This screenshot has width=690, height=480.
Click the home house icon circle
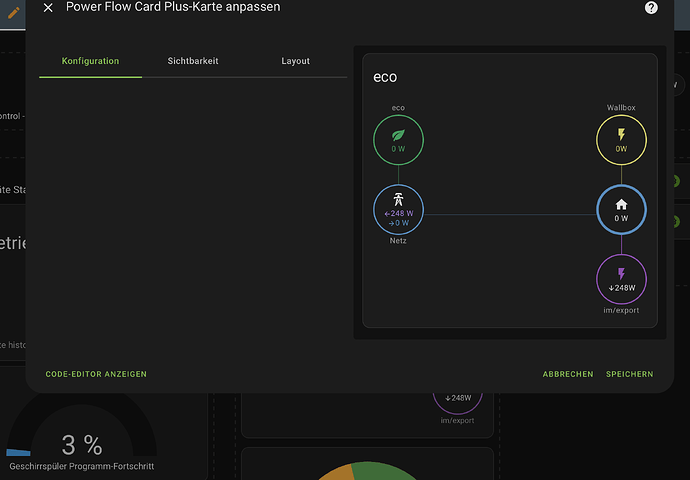point(621,209)
